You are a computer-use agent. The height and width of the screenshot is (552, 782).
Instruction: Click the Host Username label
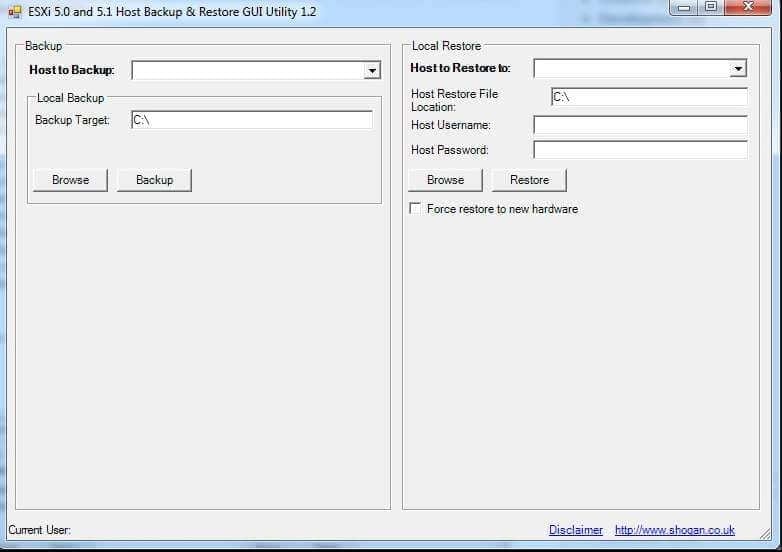(450, 125)
